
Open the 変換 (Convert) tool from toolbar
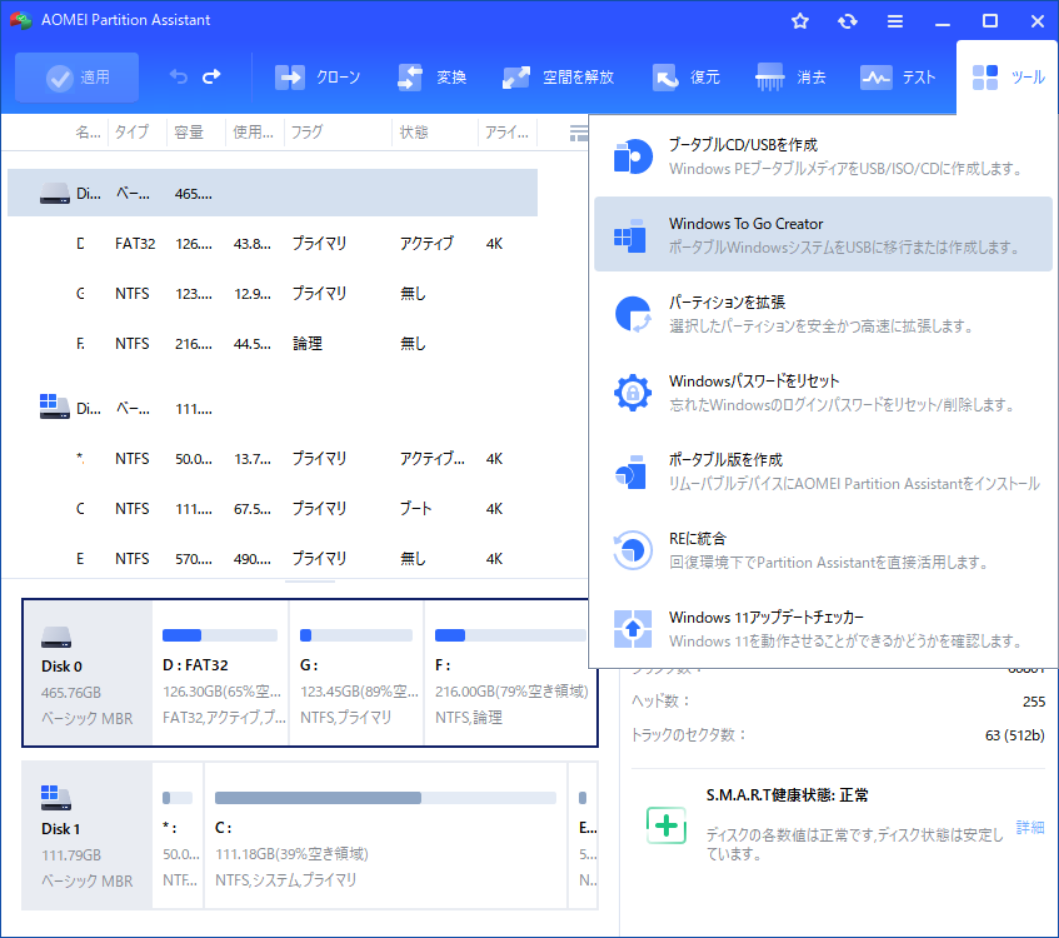pyautogui.click(x=410, y=76)
